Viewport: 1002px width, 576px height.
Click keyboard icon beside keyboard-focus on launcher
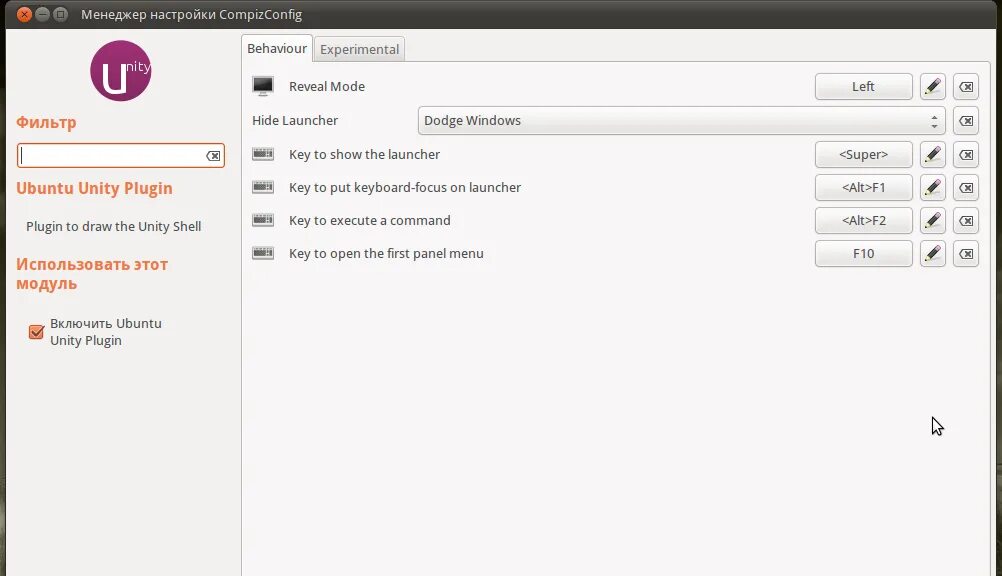click(x=263, y=187)
